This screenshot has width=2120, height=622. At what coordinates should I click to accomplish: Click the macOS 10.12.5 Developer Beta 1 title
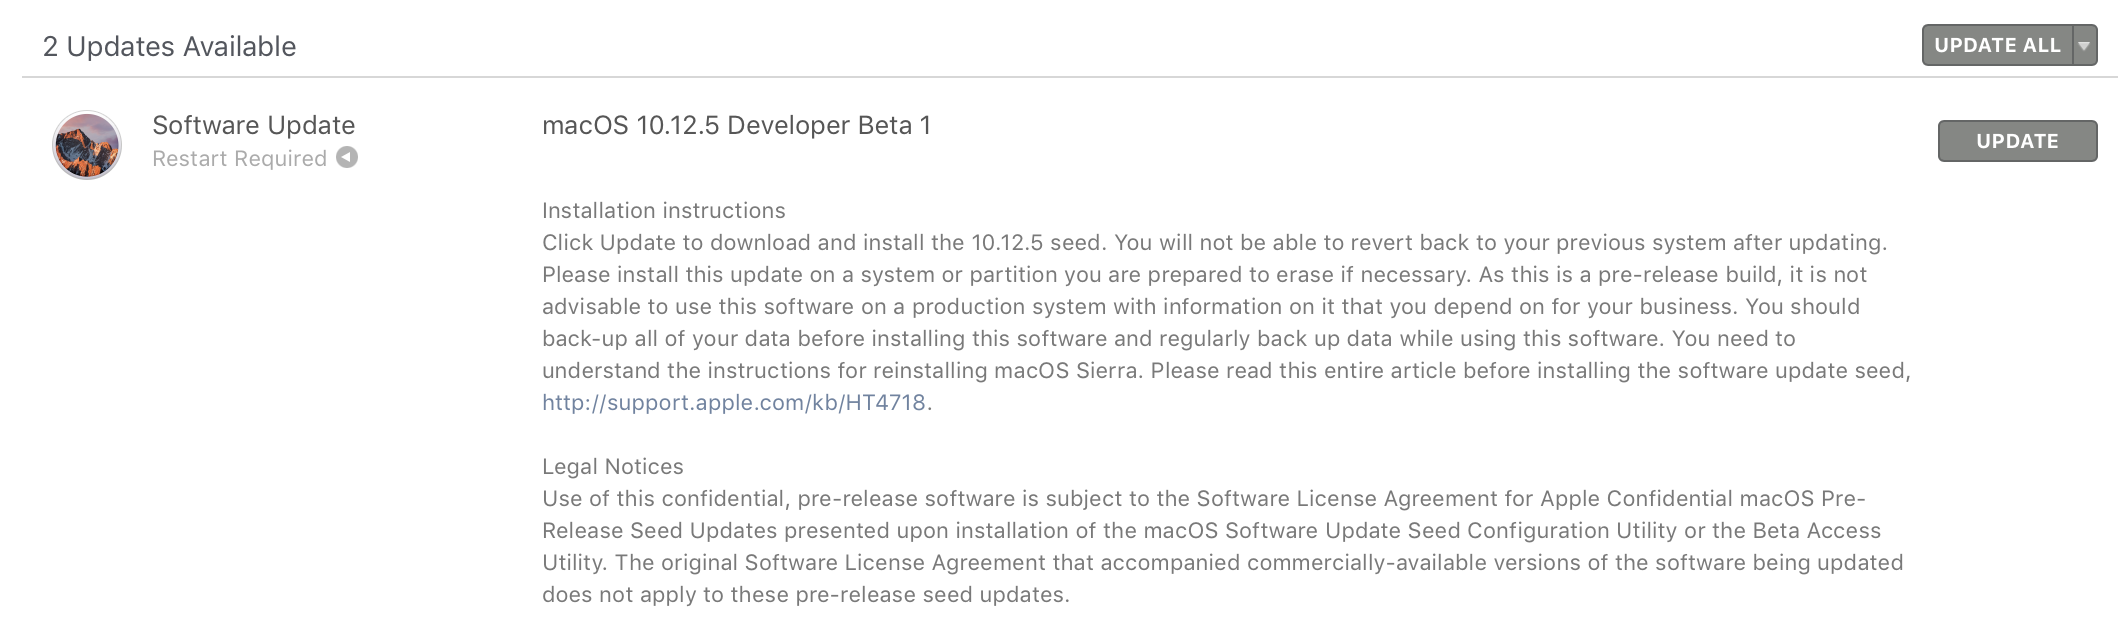[736, 125]
